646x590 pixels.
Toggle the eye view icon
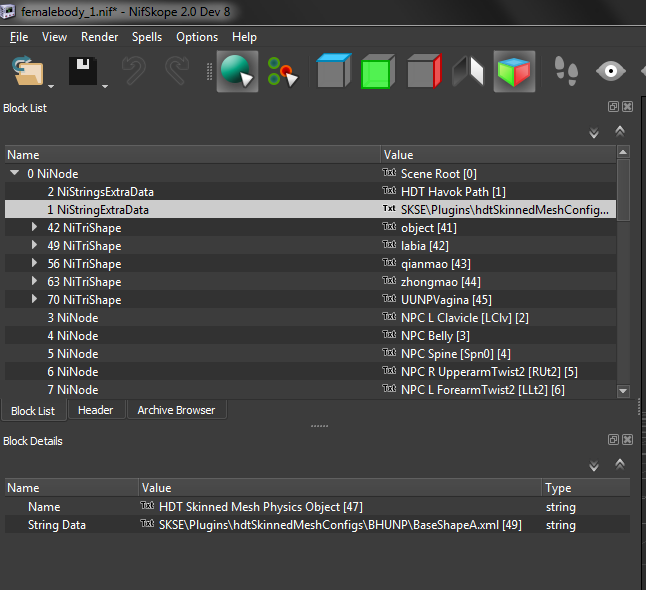tap(611, 71)
